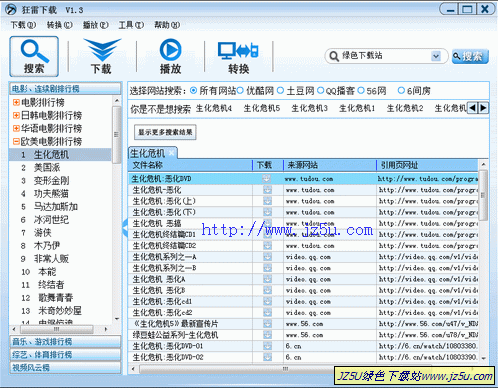Expand the 电影排行榜 tree node
The height and width of the screenshot is (388, 498).
(16, 102)
